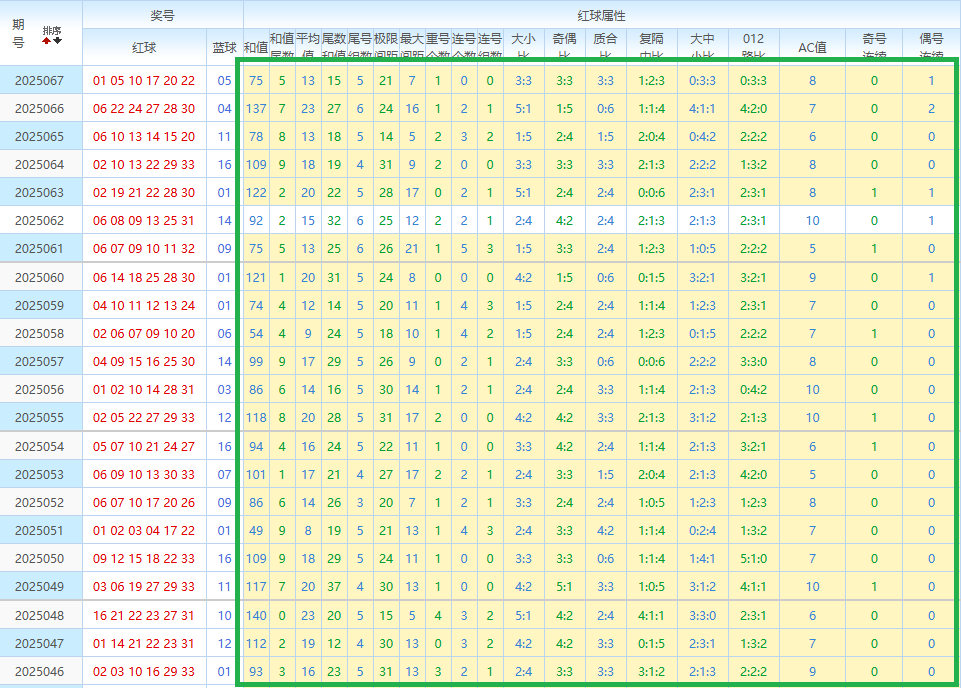The image size is (961, 688).
Task: Select period number 2025050
Action: click(39, 559)
